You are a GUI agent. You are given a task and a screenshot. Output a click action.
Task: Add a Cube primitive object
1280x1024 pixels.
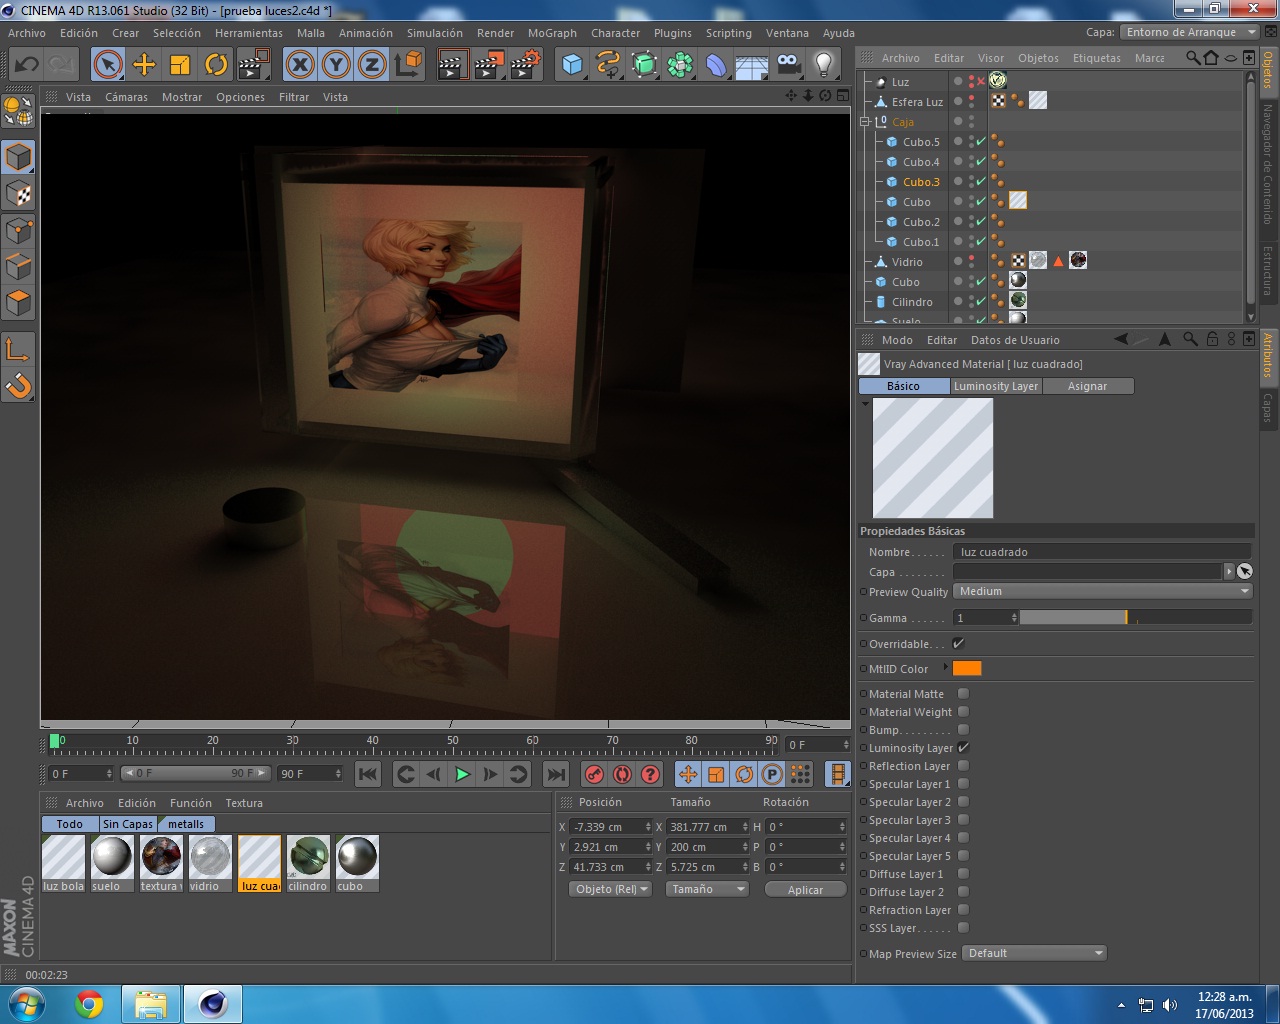tap(572, 65)
